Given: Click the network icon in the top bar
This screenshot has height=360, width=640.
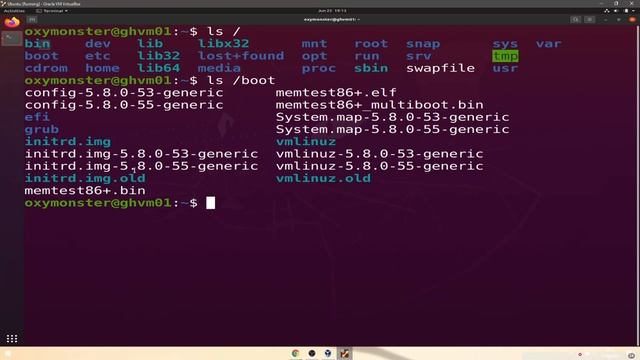Looking at the screenshot, I should click(607, 11).
